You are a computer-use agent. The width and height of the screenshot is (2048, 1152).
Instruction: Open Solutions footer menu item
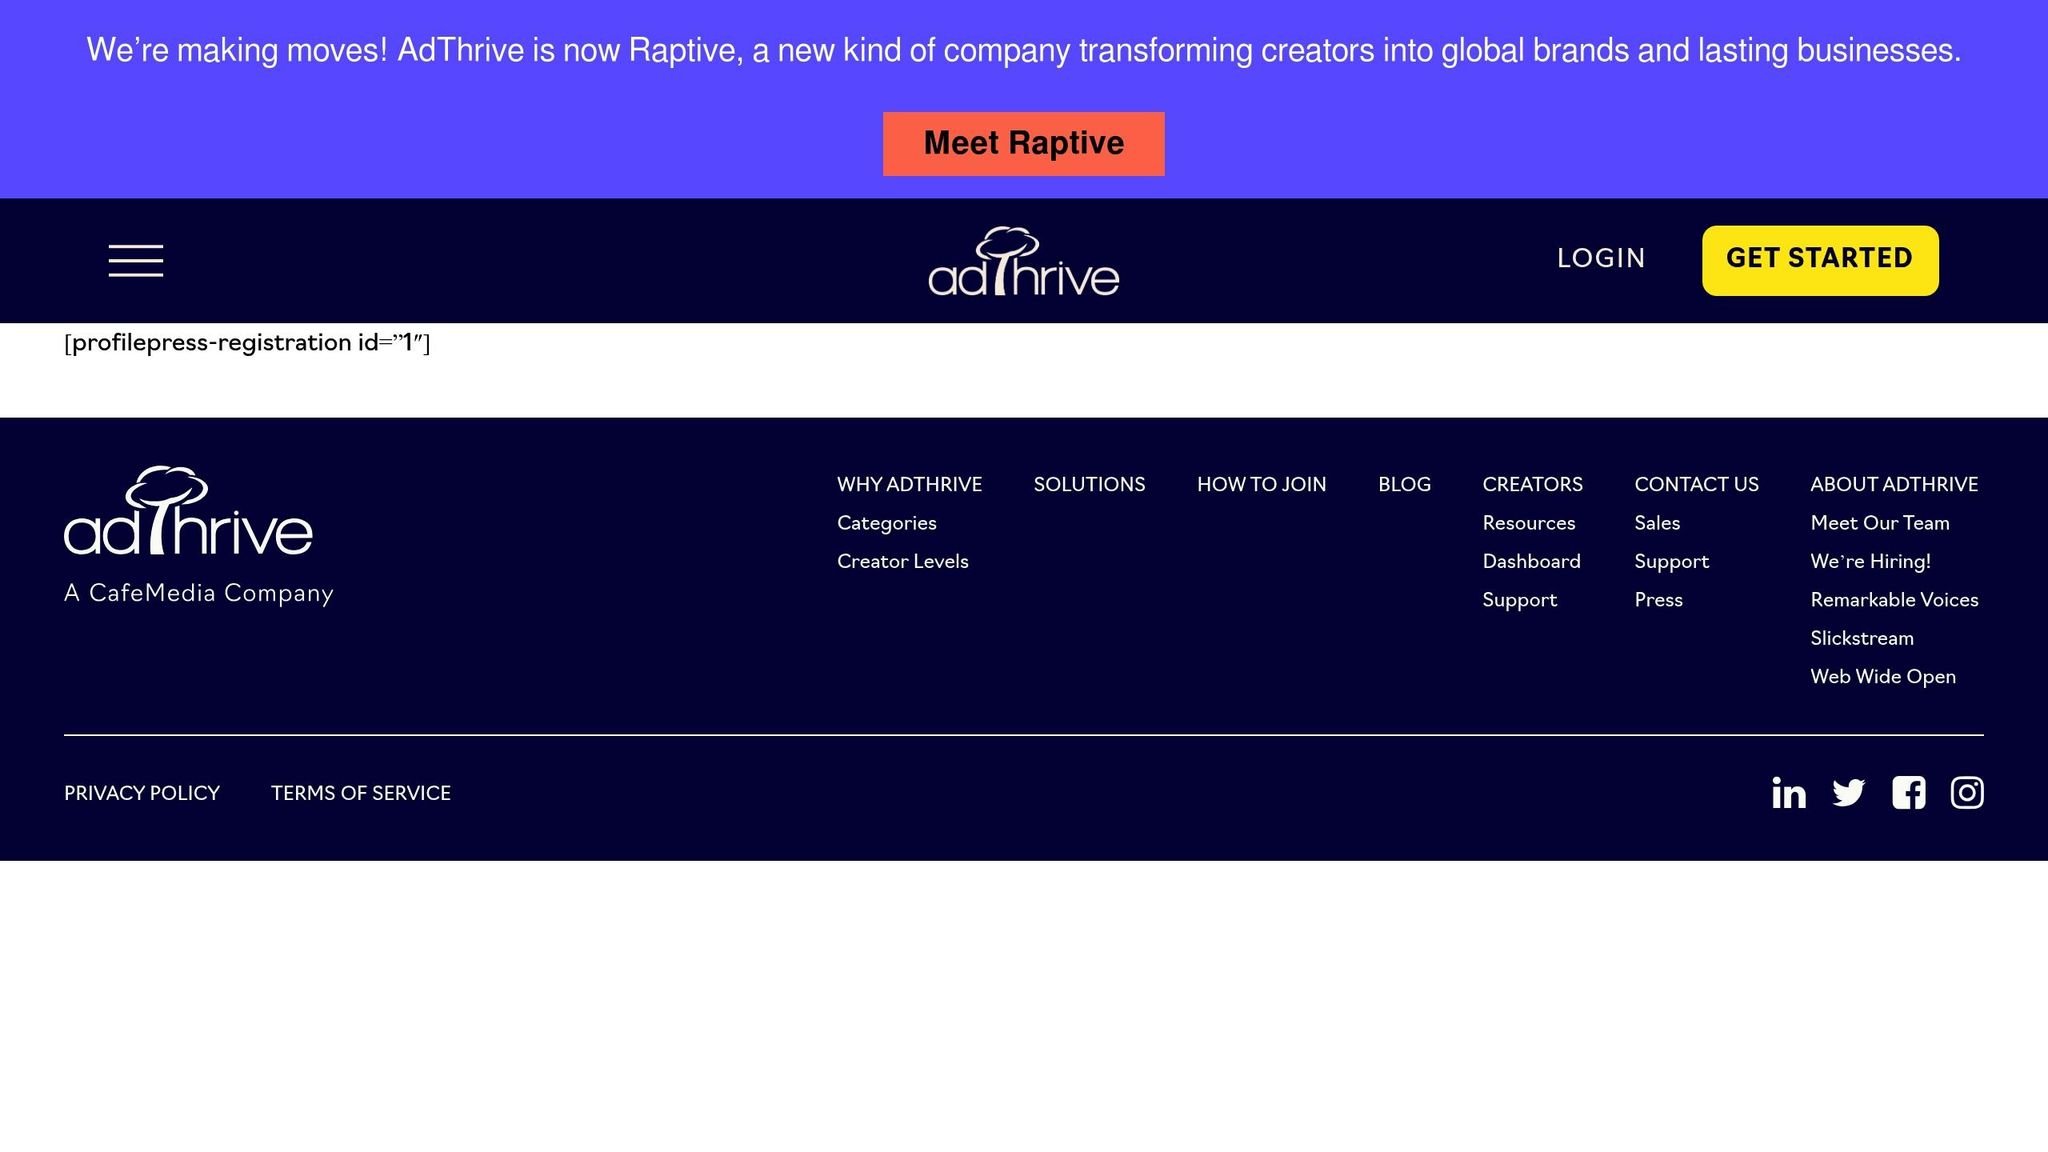tap(1089, 485)
